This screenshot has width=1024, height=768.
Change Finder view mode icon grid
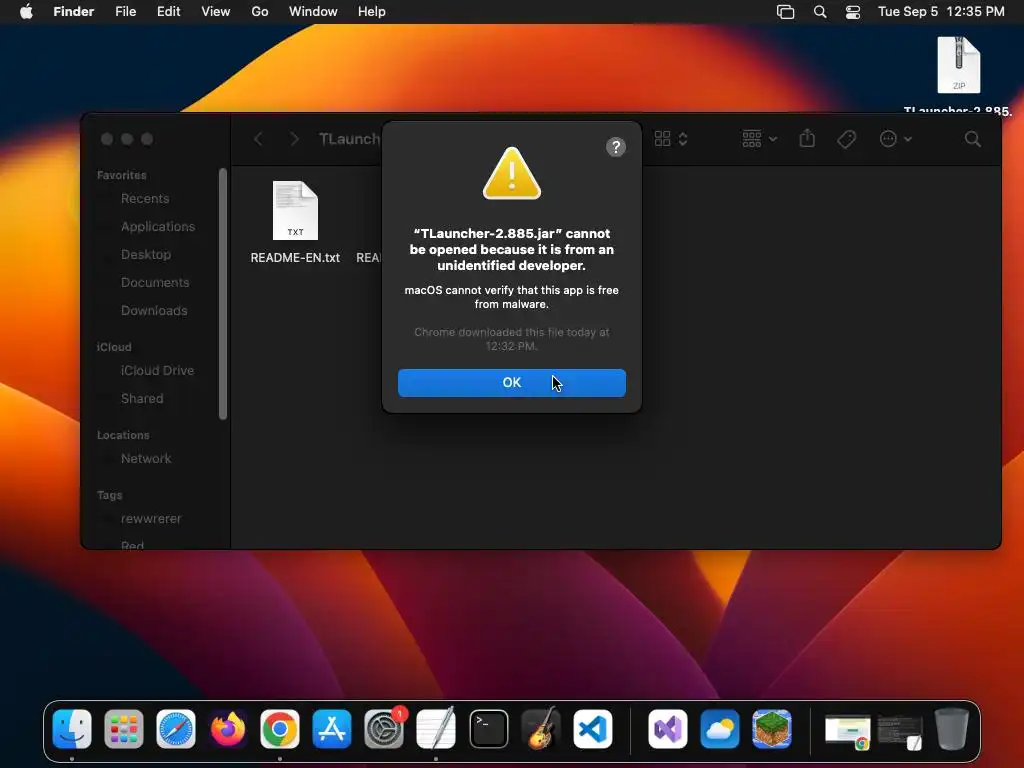pyautogui.click(x=671, y=139)
